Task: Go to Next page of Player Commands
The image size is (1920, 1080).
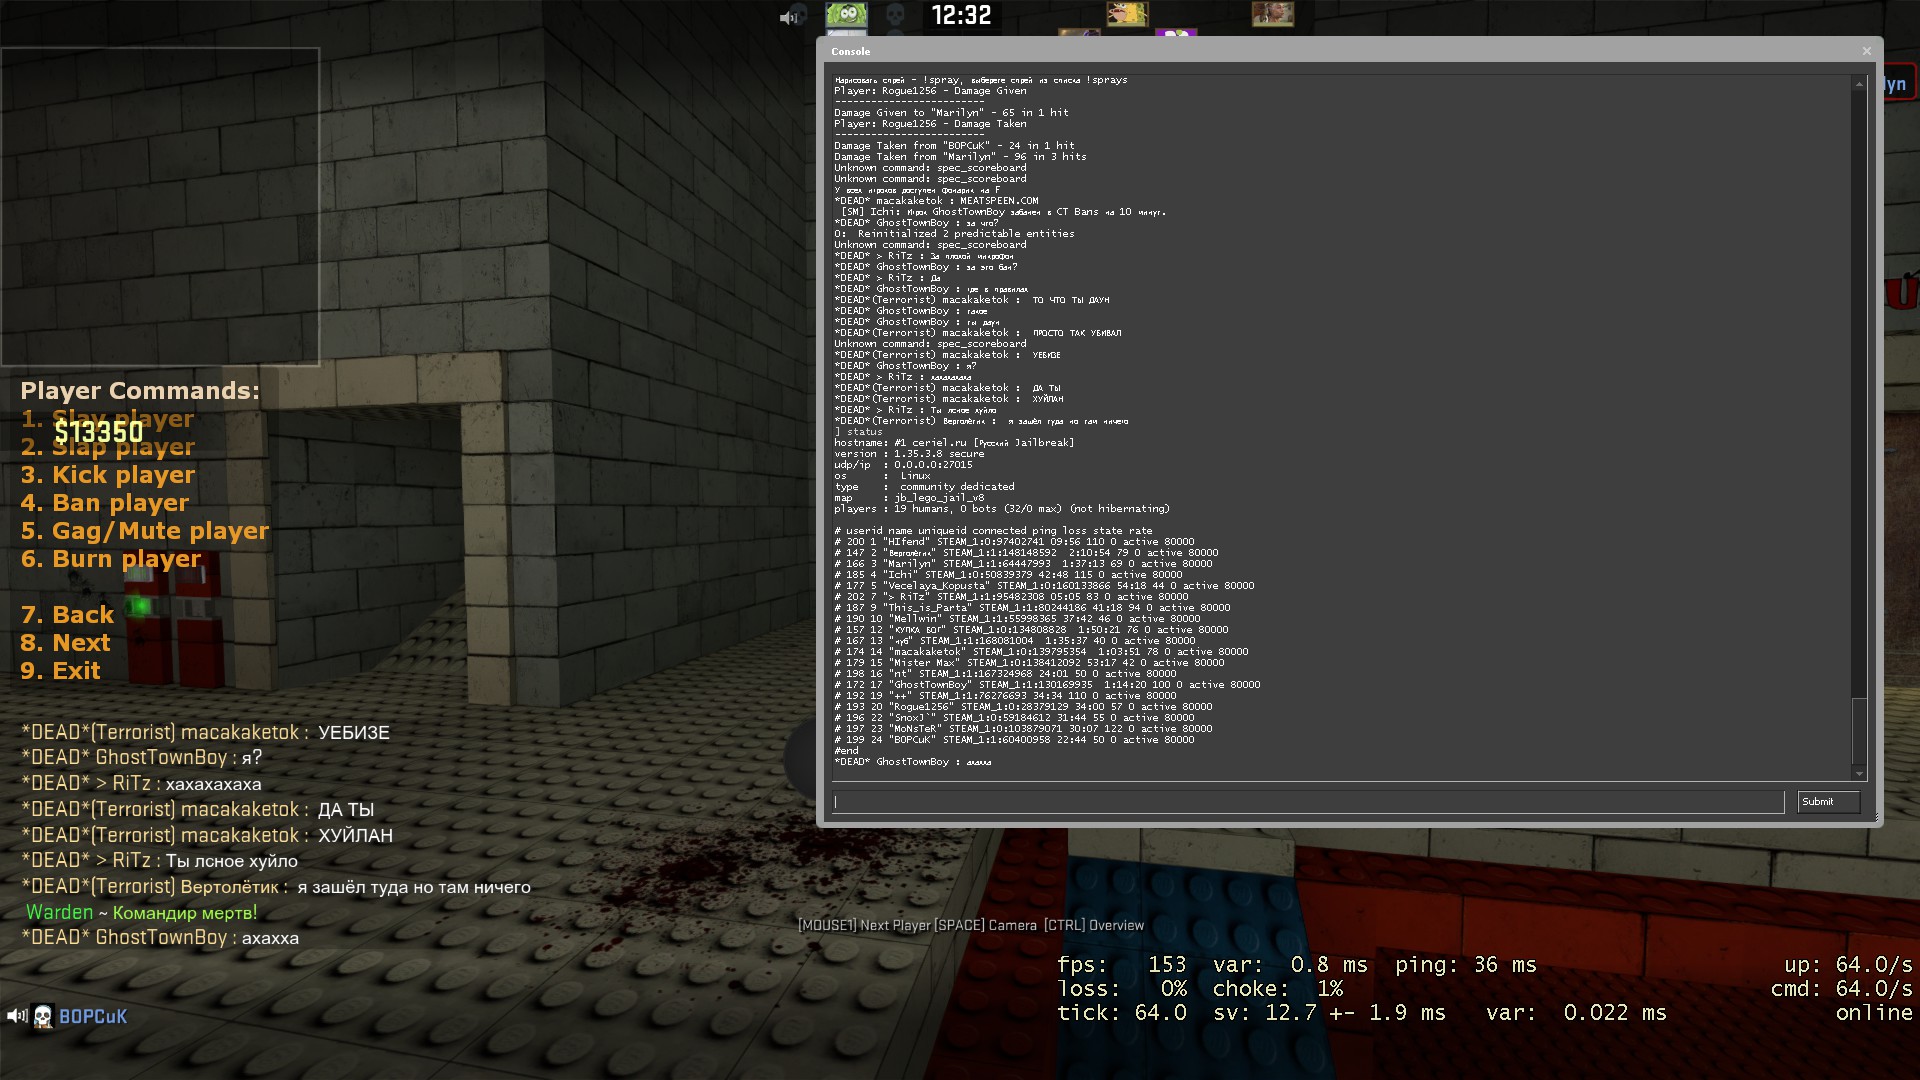Action: point(66,643)
